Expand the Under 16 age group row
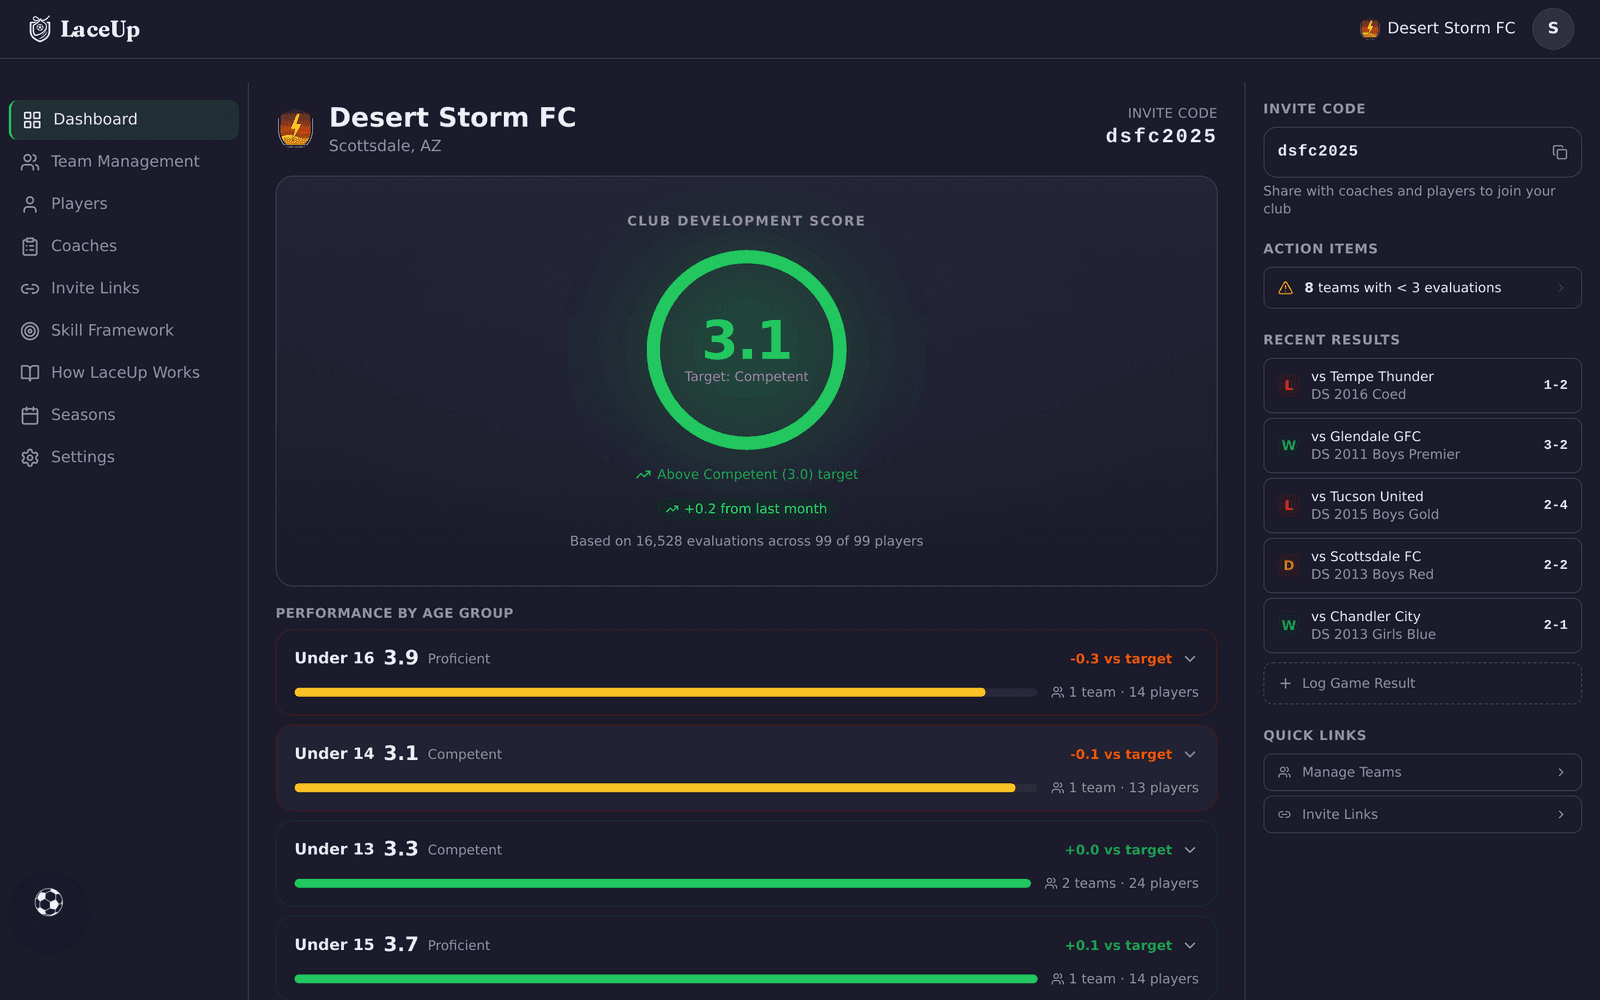Screen dimensions: 1600x1000 tap(1190, 659)
